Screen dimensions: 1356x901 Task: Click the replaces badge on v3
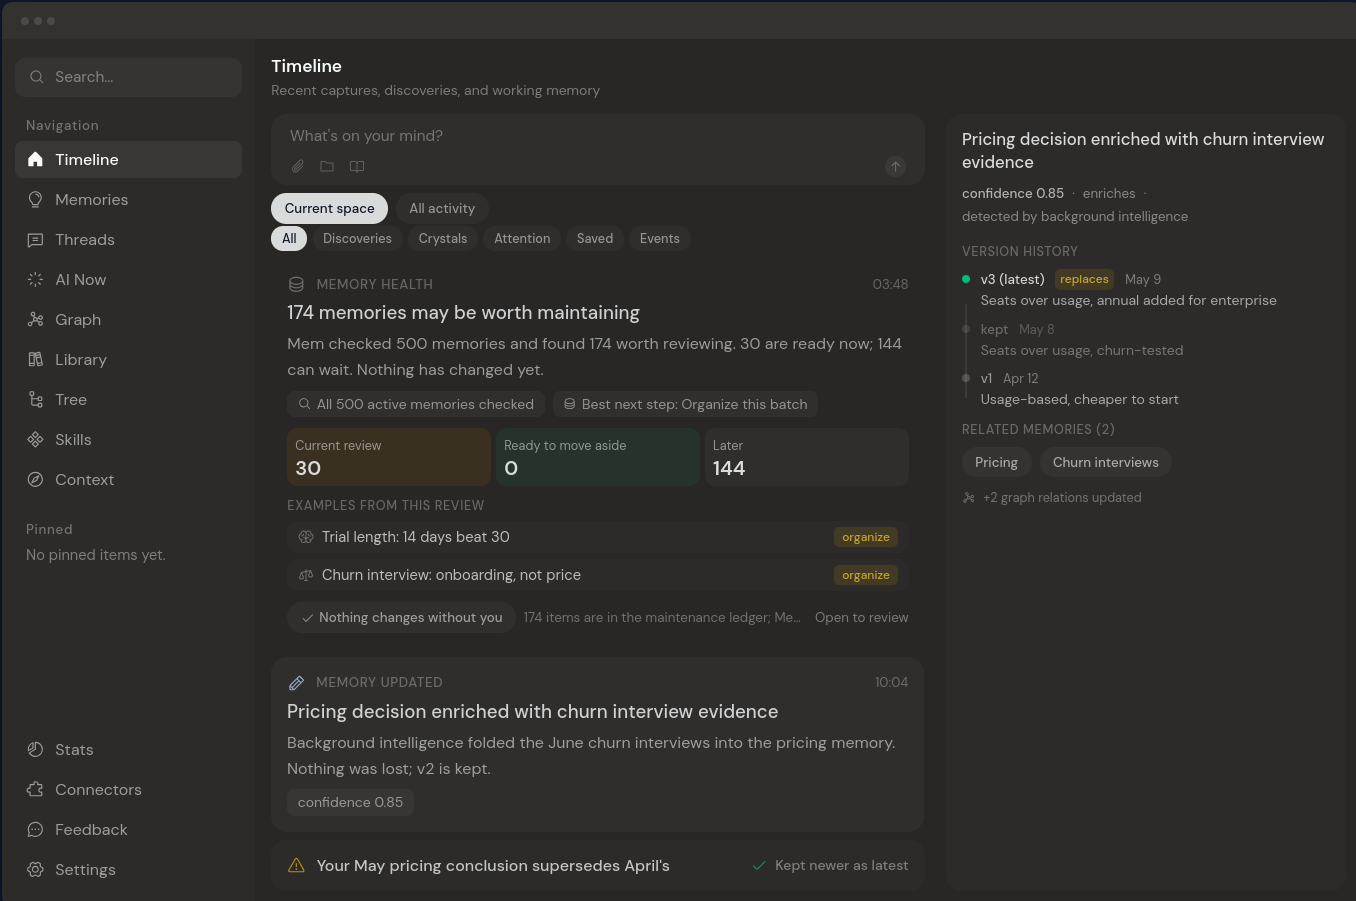[x=1084, y=279]
